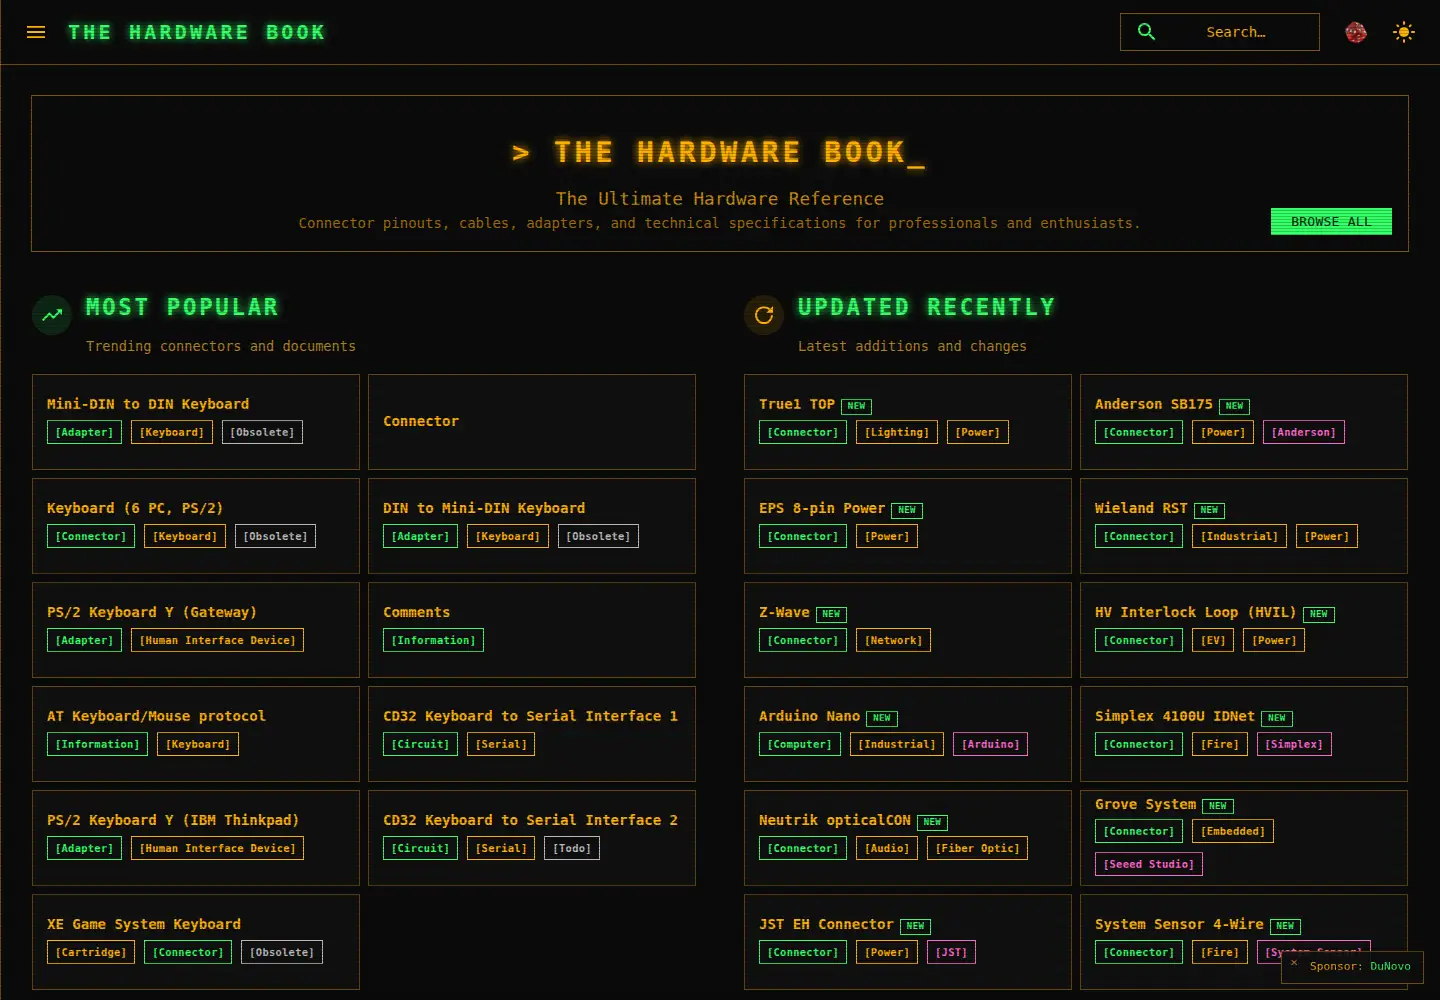Image resolution: width=1440 pixels, height=1000 pixels.
Task: Click [Human Interface Device] tag on Gateway card
Action: point(217,640)
